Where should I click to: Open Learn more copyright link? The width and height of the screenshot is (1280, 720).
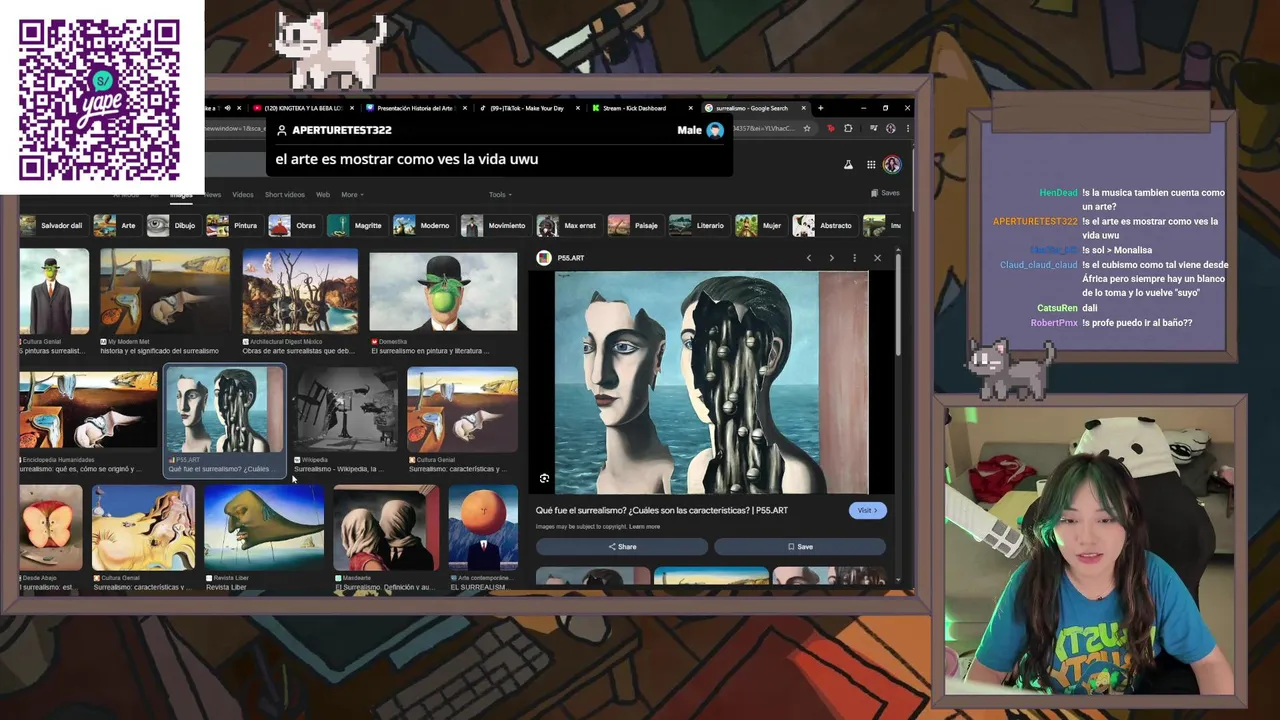[644, 526]
